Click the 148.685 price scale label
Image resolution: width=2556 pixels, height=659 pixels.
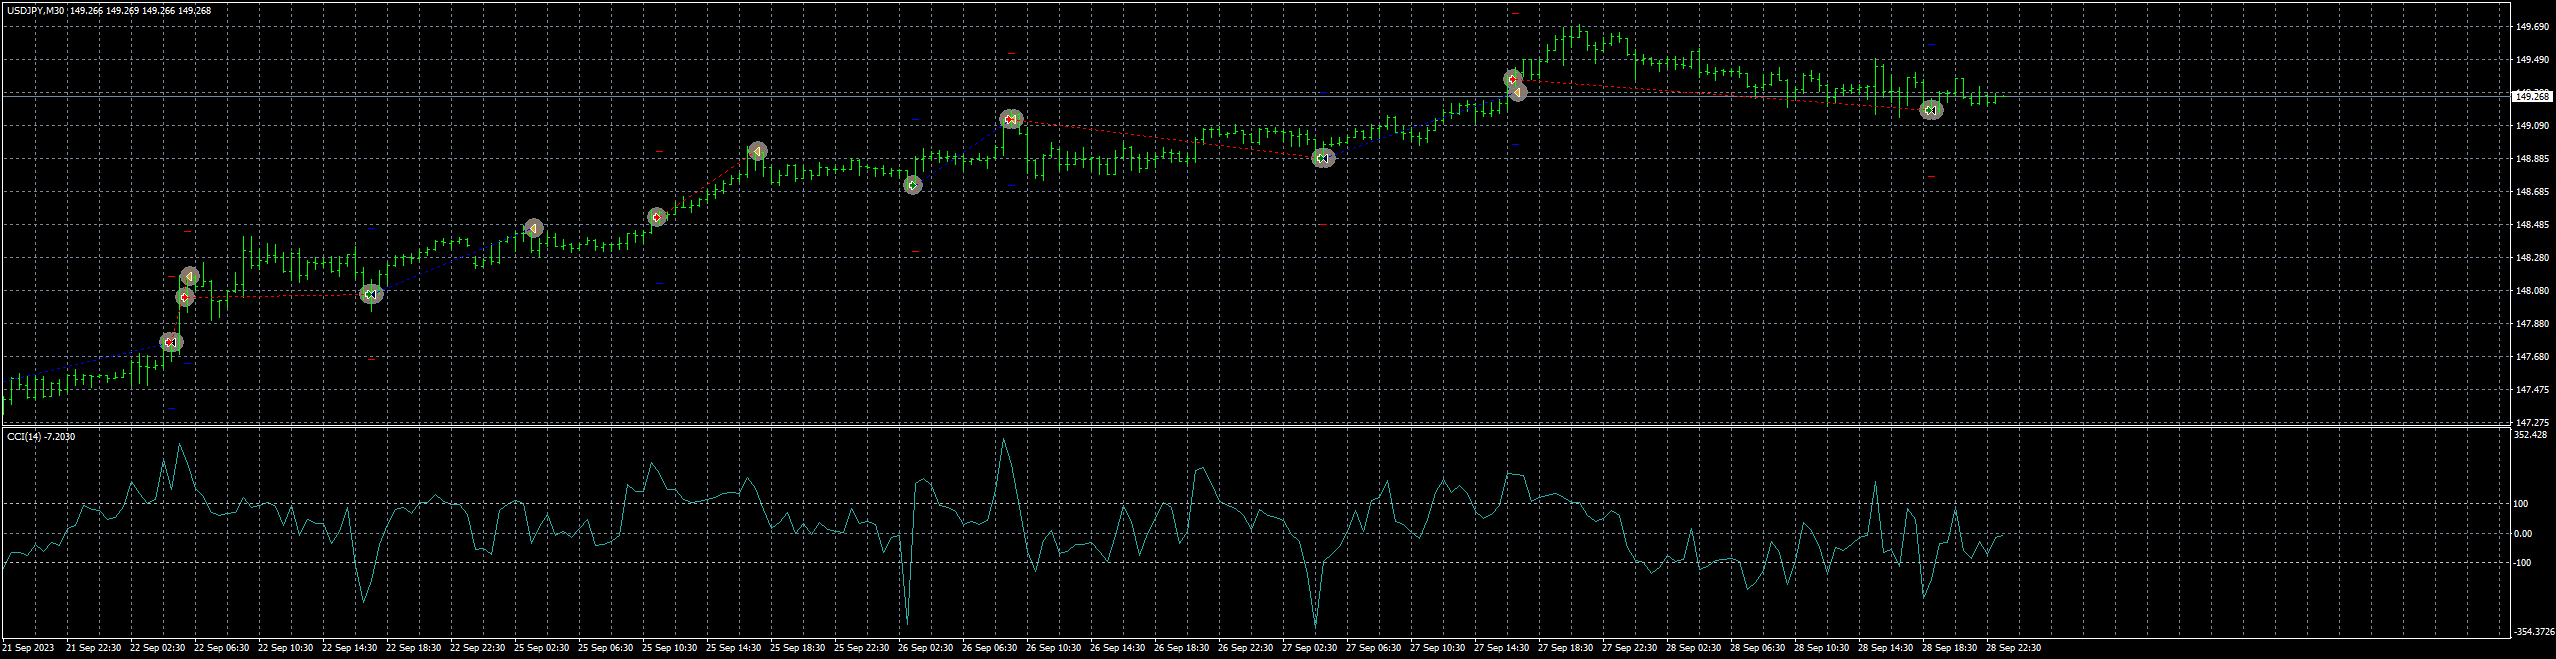[x=2531, y=192]
